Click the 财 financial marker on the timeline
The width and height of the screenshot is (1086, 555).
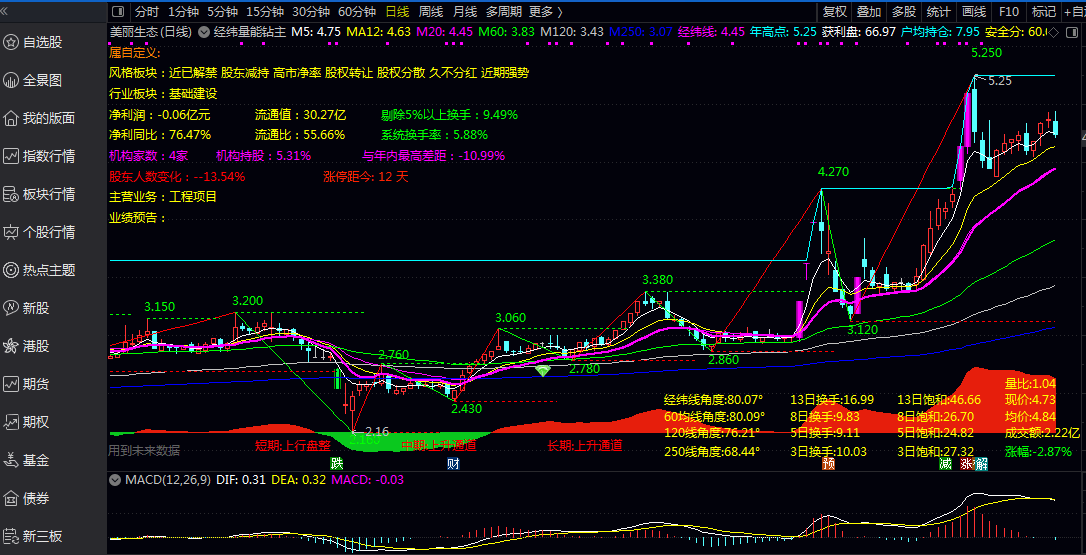pos(453,464)
